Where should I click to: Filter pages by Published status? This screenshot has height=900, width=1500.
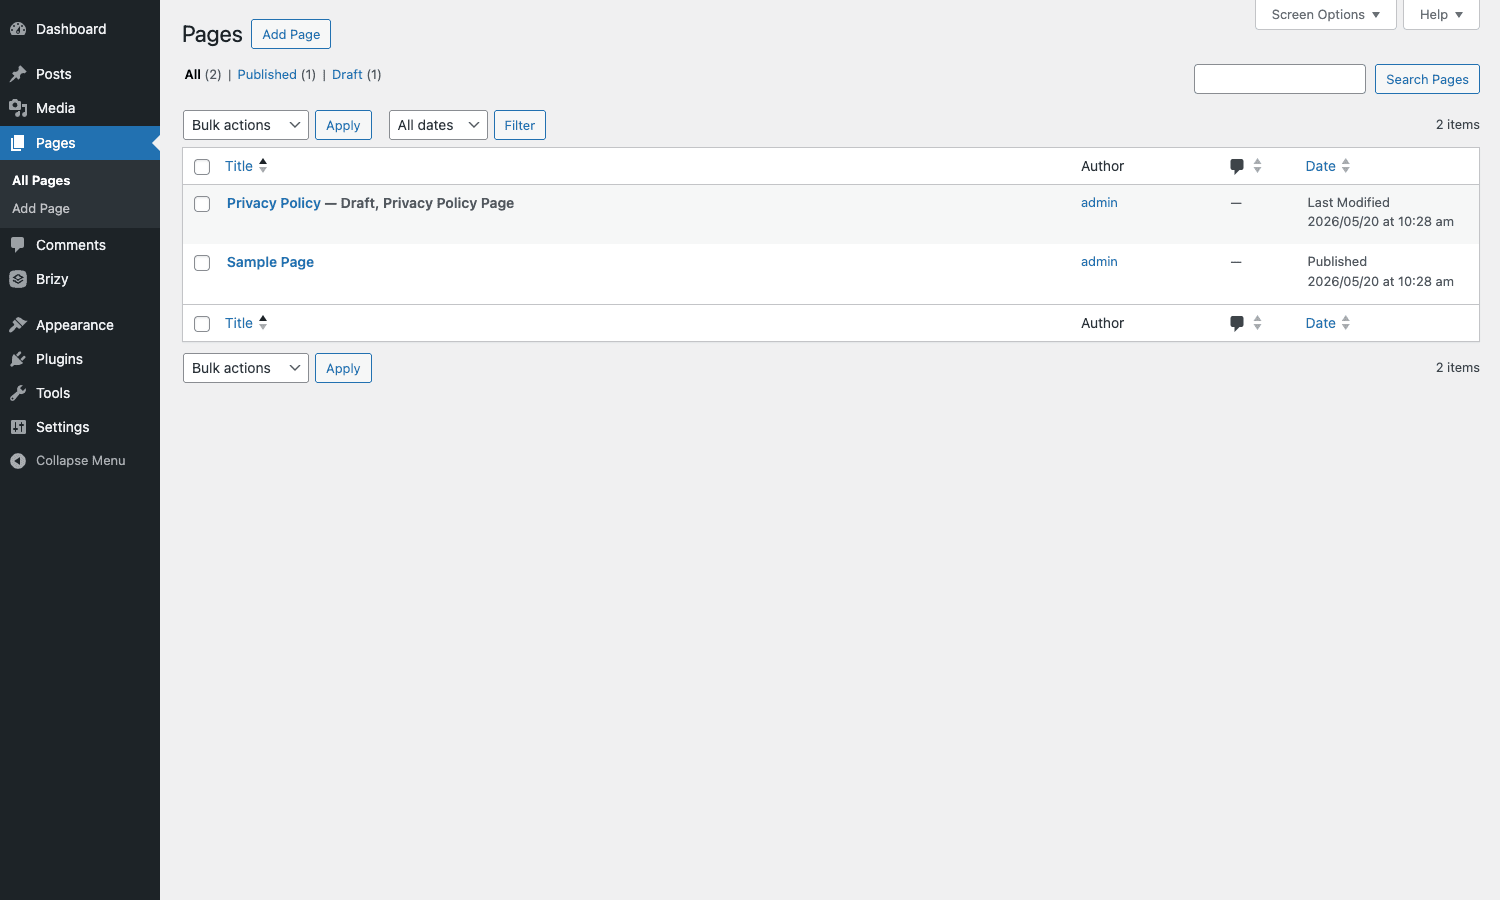point(267,75)
